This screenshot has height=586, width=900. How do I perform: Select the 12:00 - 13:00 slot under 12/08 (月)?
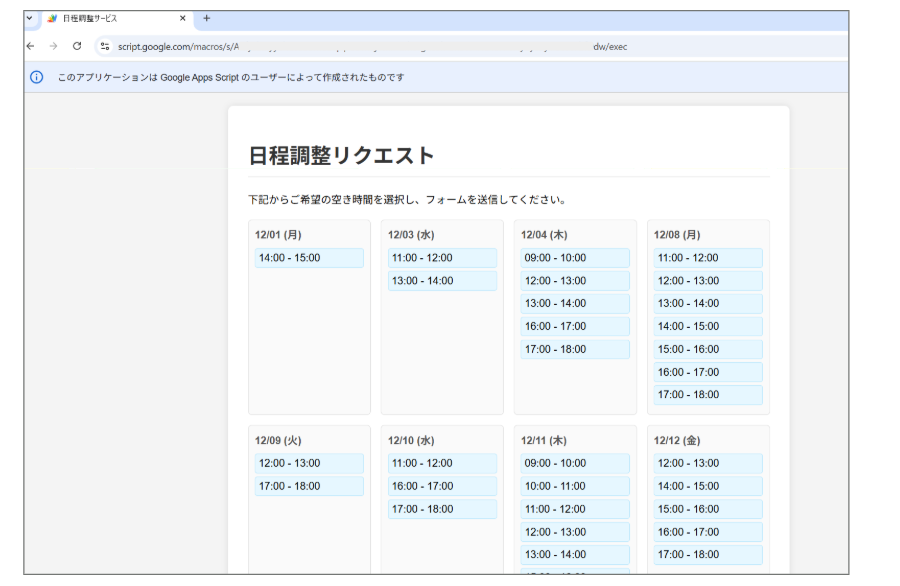pyautogui.click(x=706, y=280)
